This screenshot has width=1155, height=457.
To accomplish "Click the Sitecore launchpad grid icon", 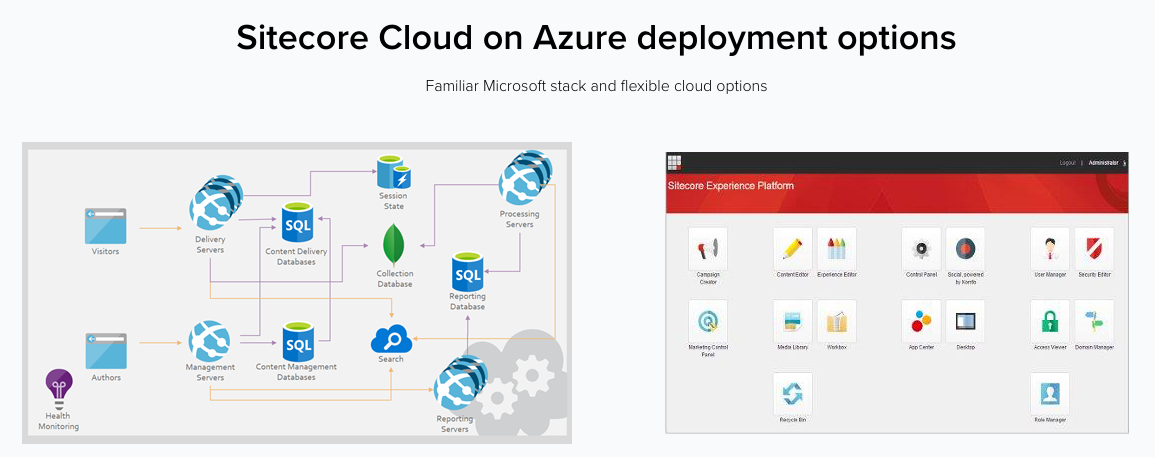I will pos(675,162).
